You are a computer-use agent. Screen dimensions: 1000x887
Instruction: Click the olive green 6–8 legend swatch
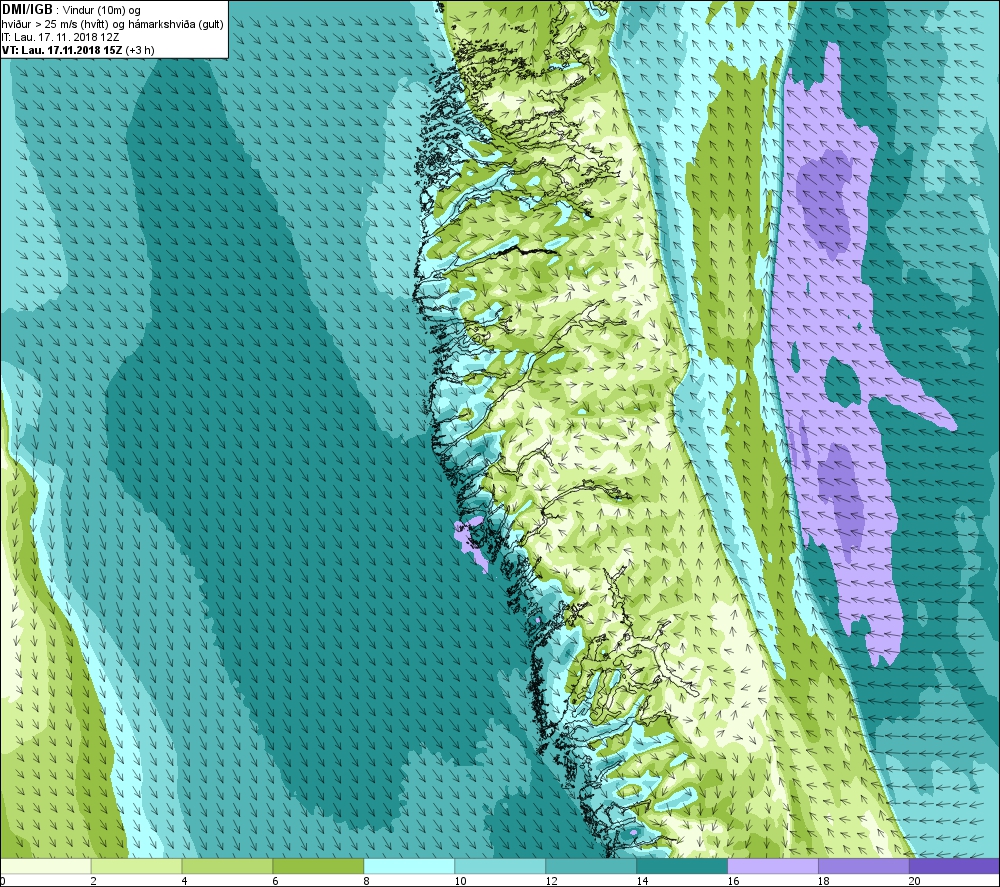318,866
